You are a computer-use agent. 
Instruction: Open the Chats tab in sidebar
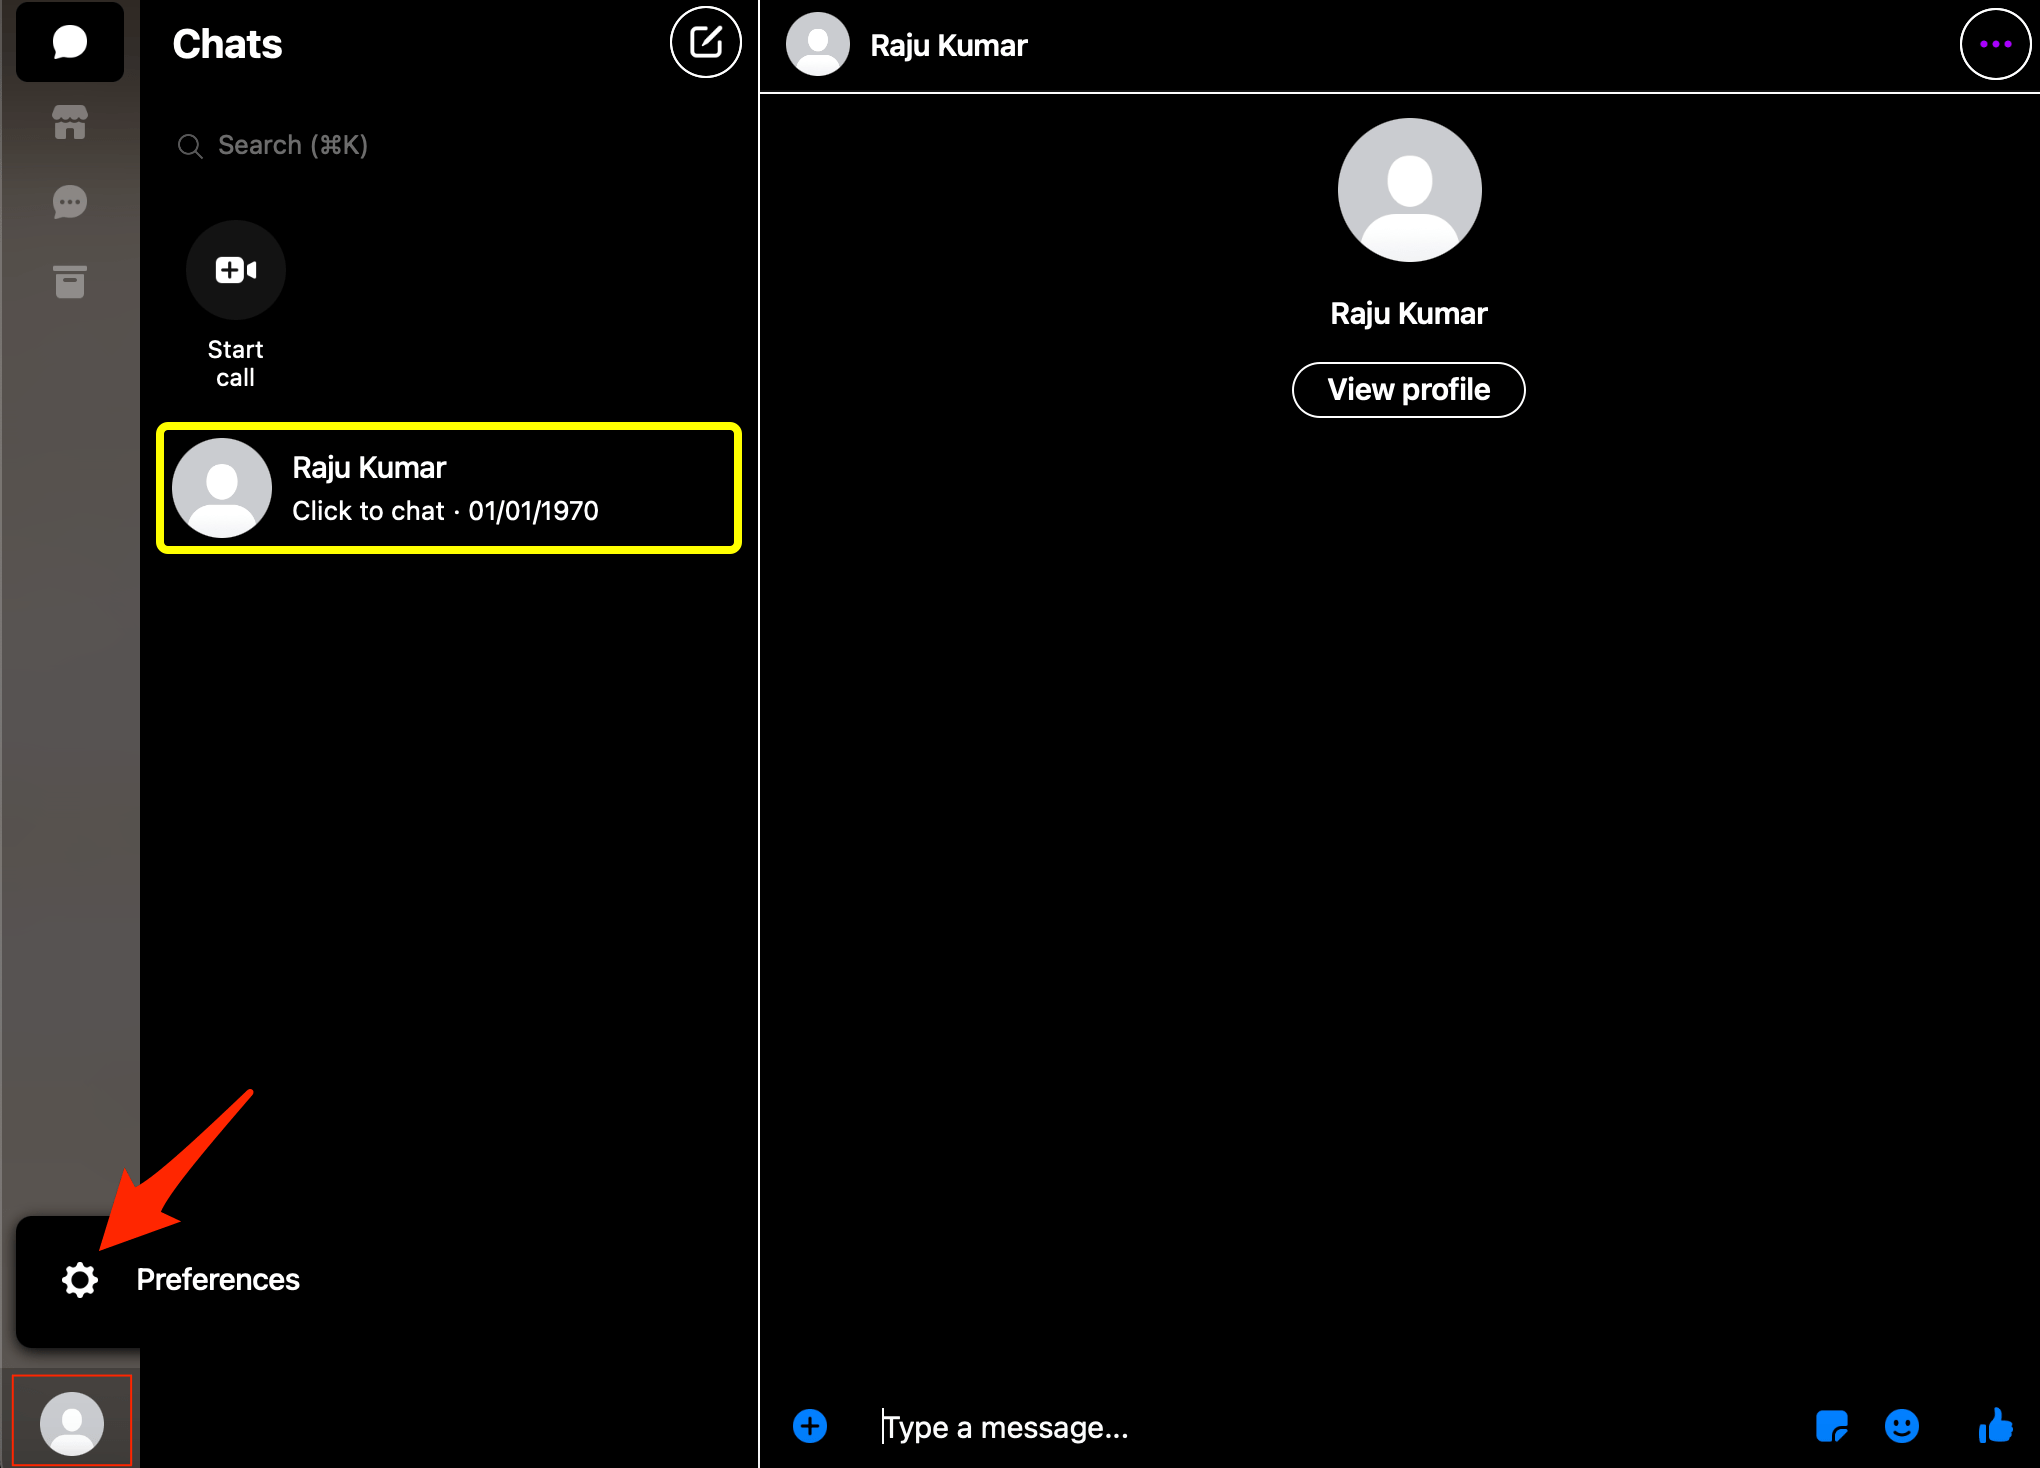[69, 42]
